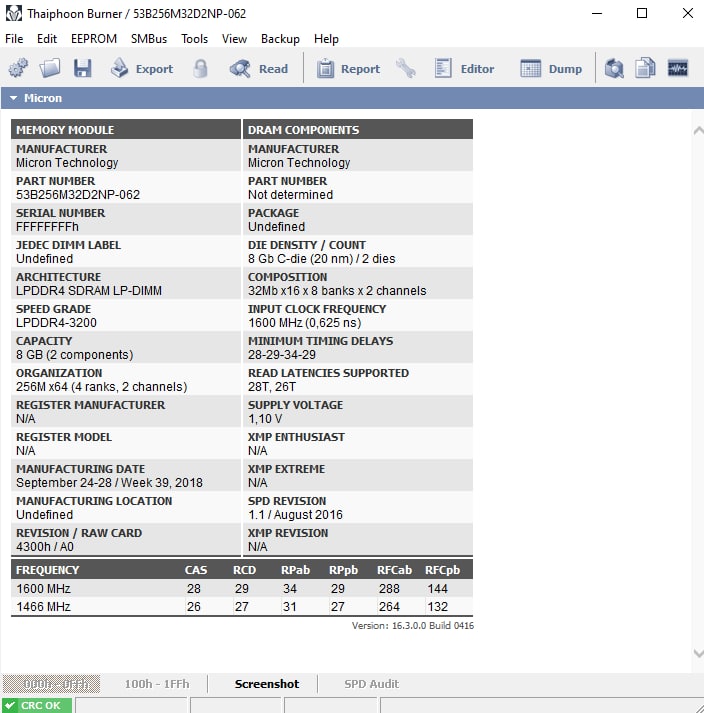Click the CRC OK status indicator

[x=36, y=705]
